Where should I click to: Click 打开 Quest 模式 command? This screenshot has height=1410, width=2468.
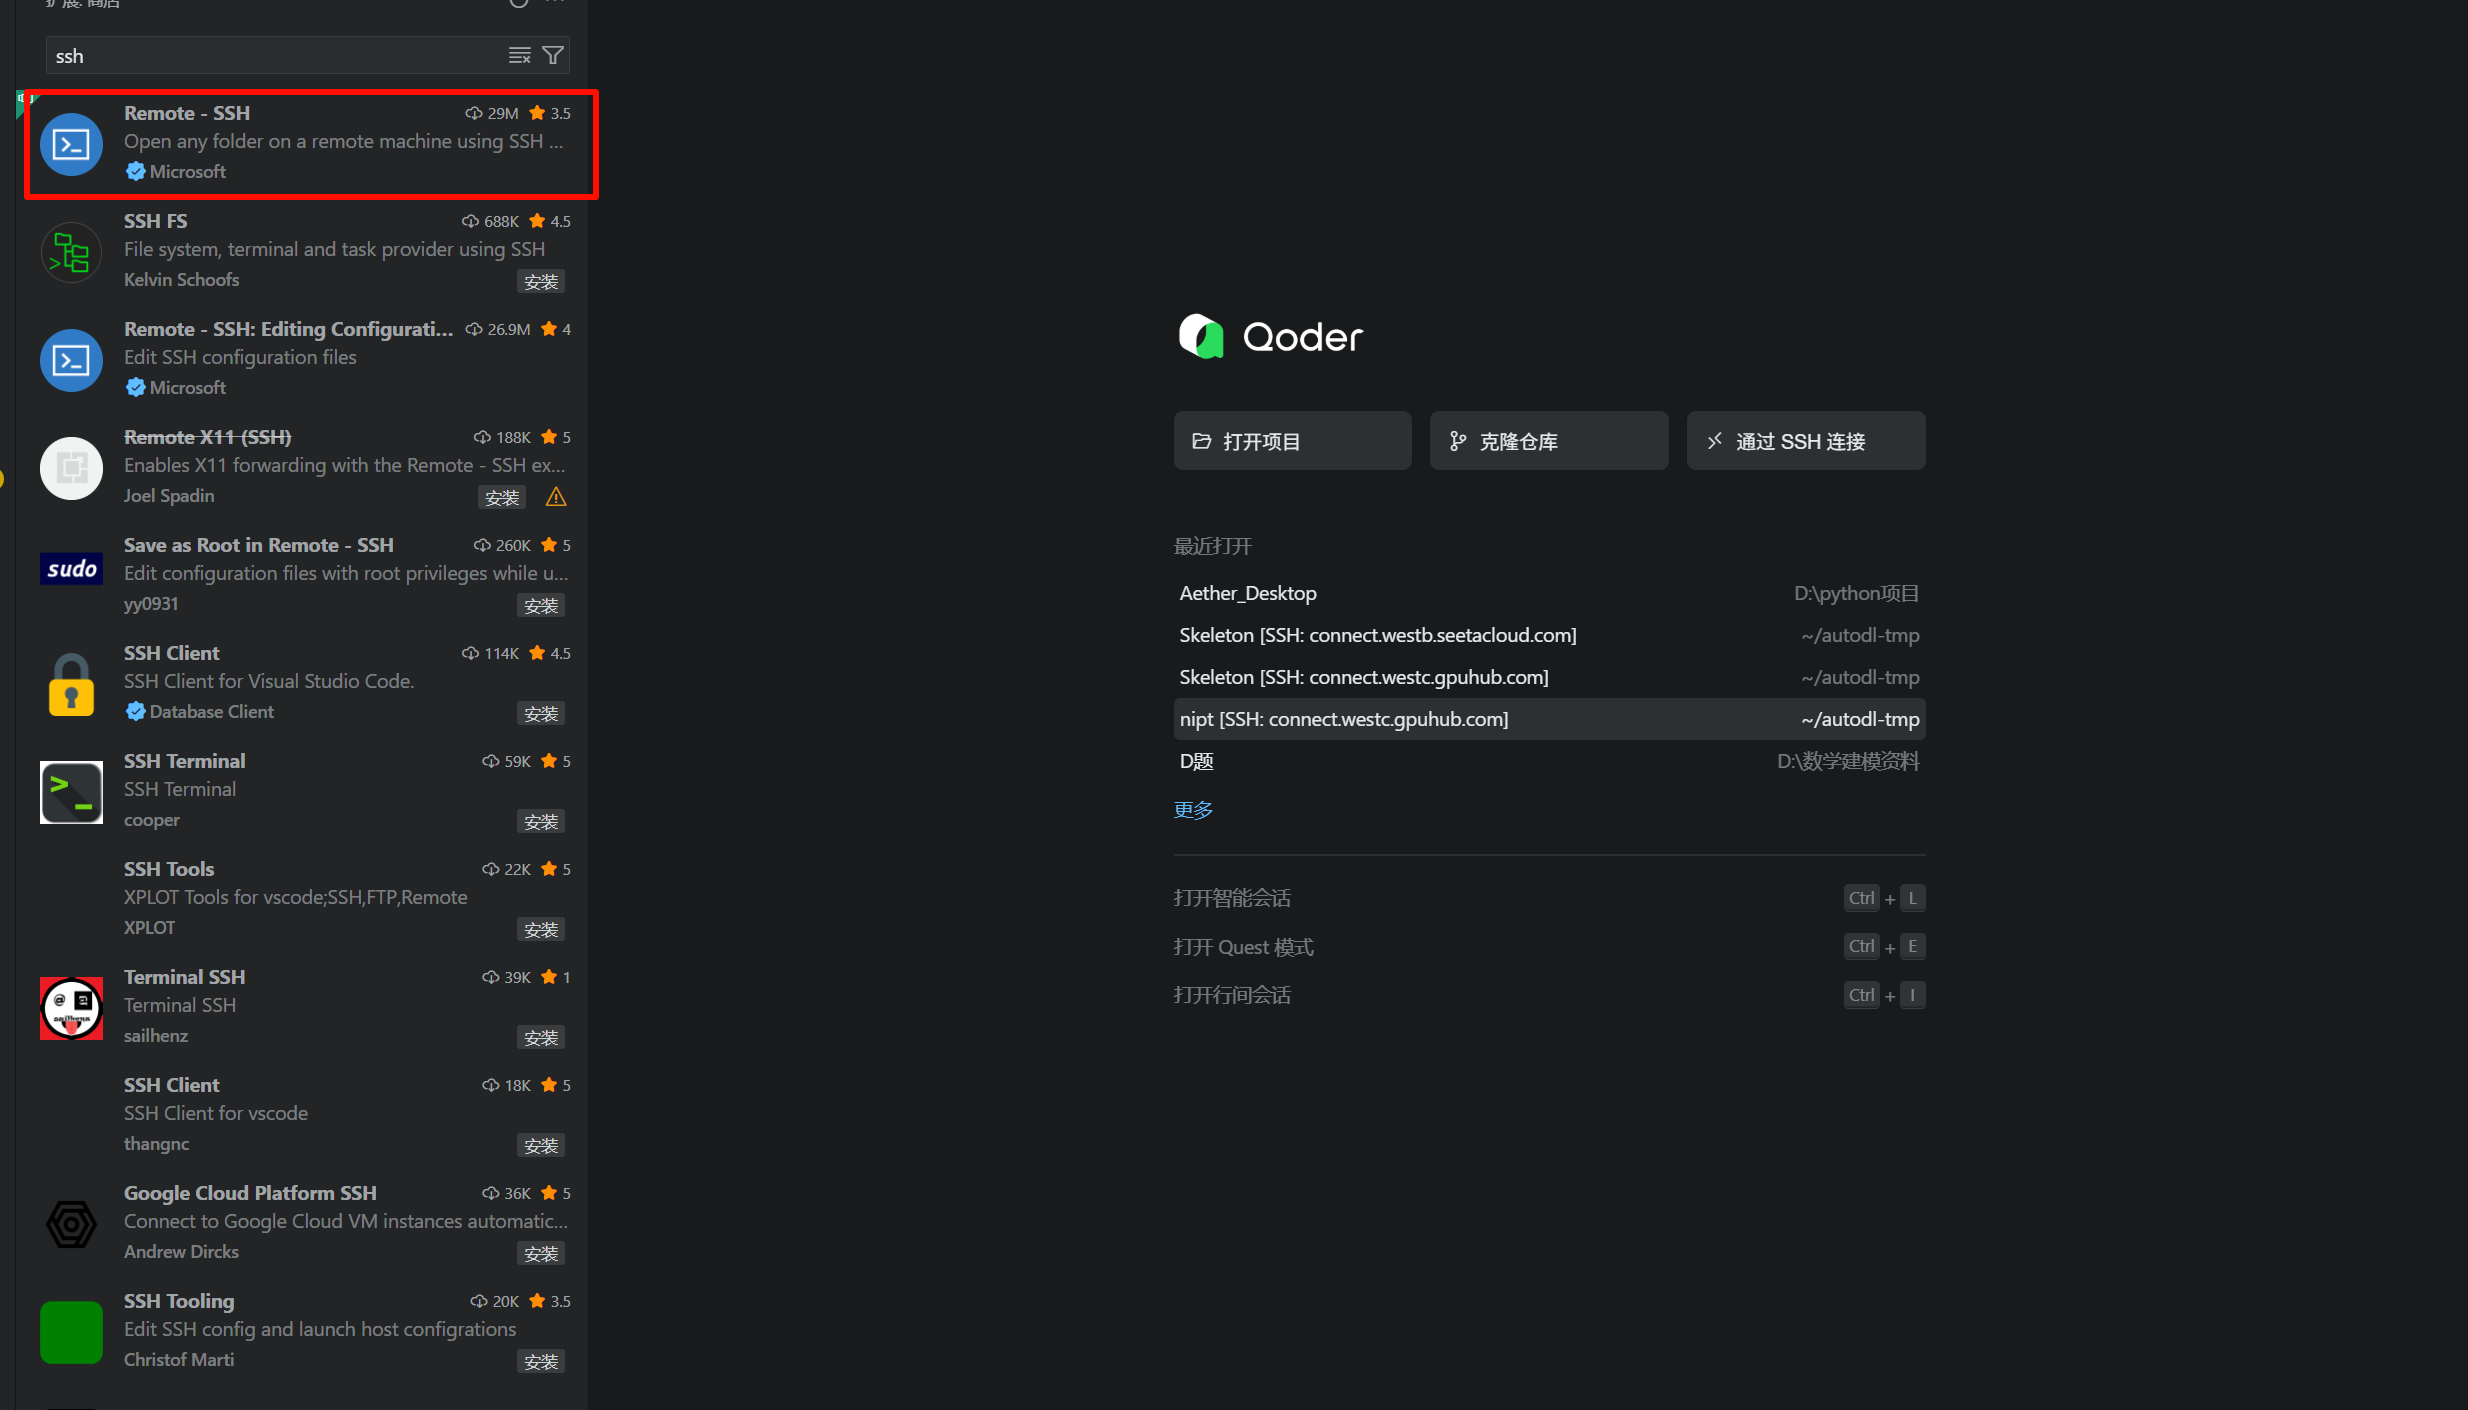(x=1244, y=947)
